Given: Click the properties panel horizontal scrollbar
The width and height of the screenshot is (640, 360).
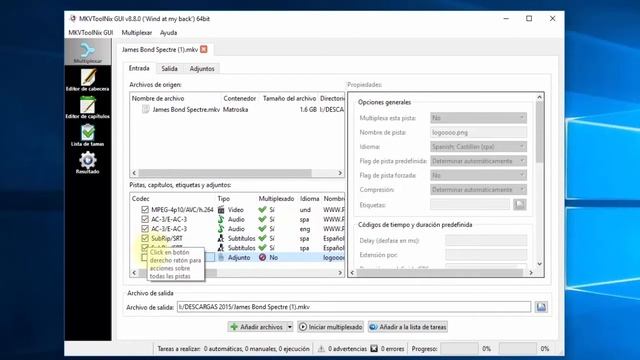Looking at the screenshot, I should pos(440,273).
